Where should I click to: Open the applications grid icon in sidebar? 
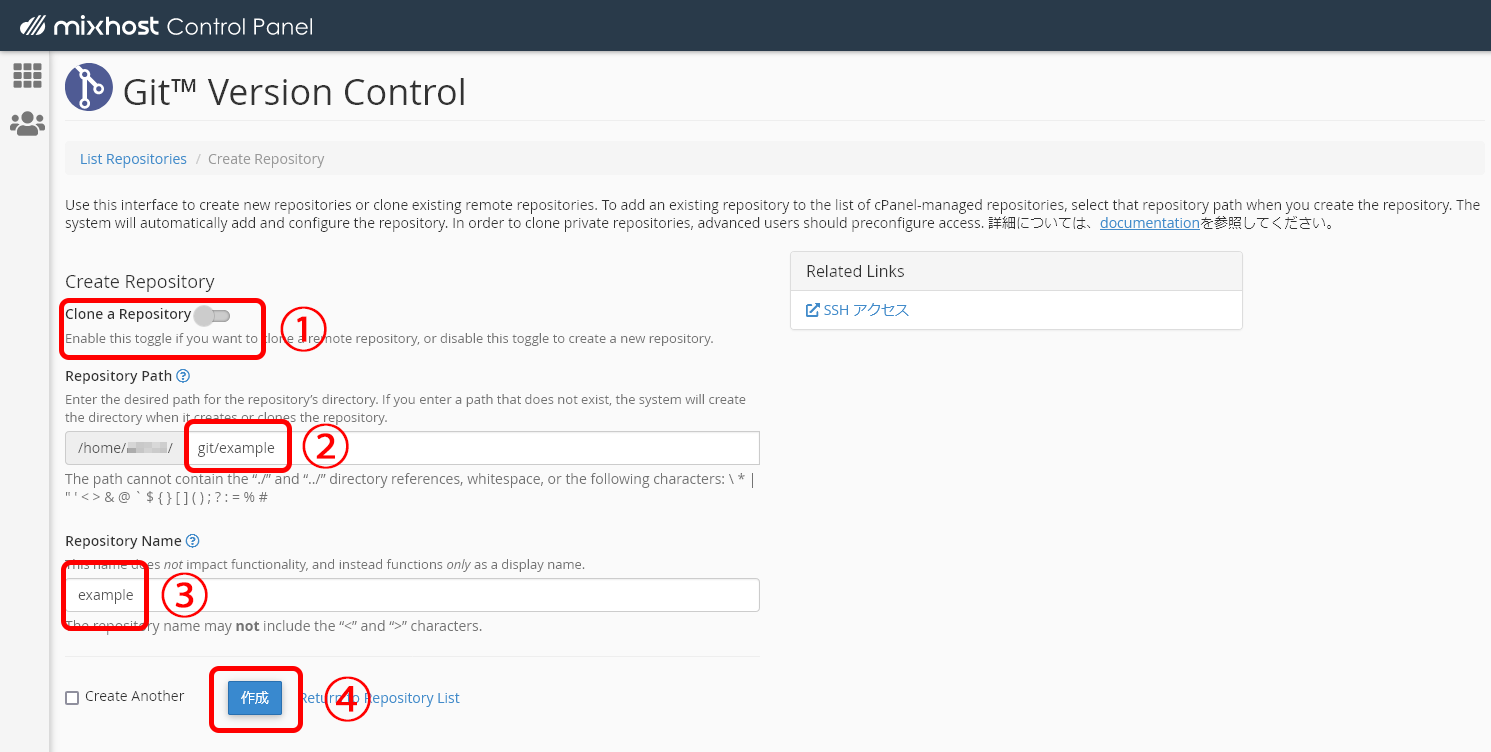[x=27, y=75]
